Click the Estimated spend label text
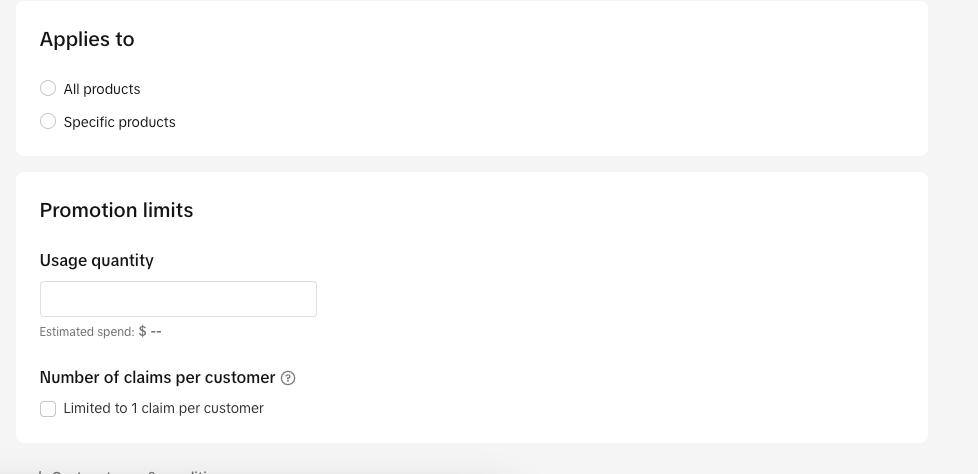This screenshot has height=474, width=978. (87, 332)
